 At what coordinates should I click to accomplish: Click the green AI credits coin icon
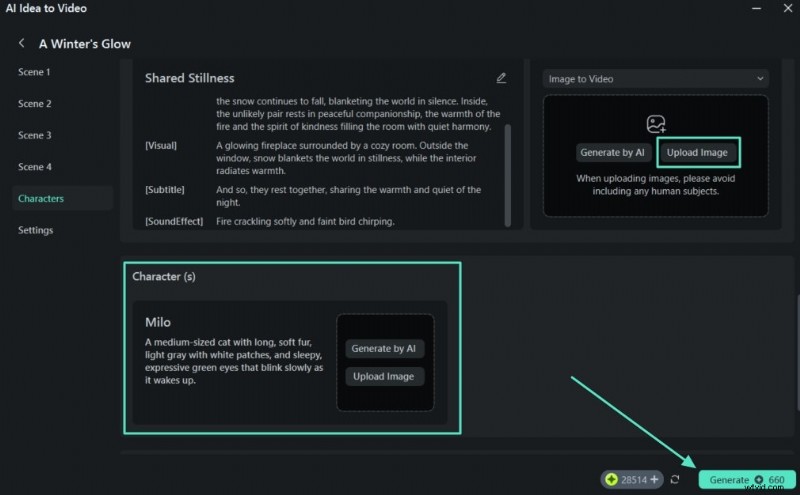coord(611,480)
